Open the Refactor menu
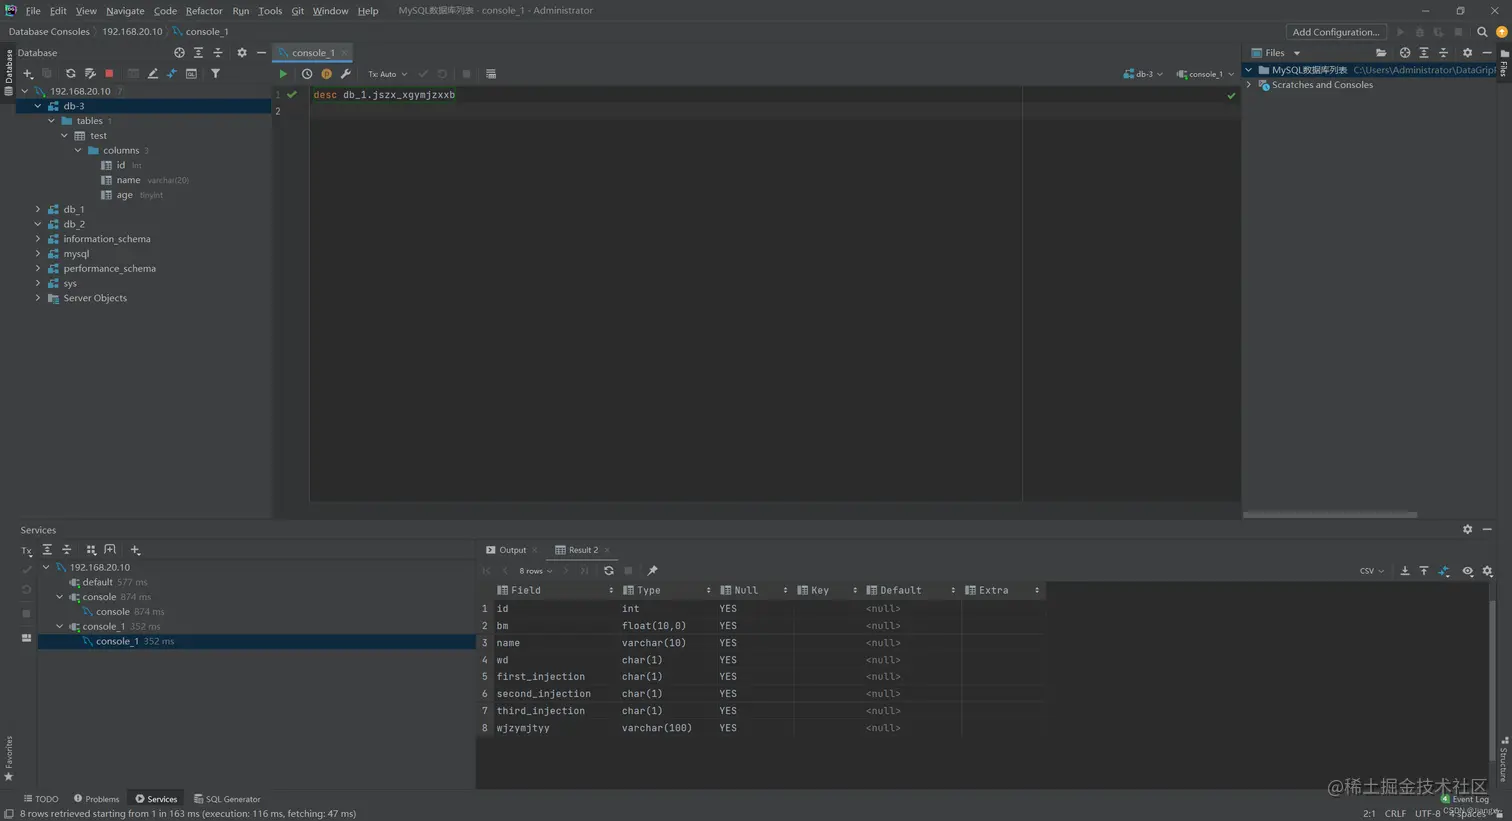This screenshot has height=821, width=1512. coord(204,11)
